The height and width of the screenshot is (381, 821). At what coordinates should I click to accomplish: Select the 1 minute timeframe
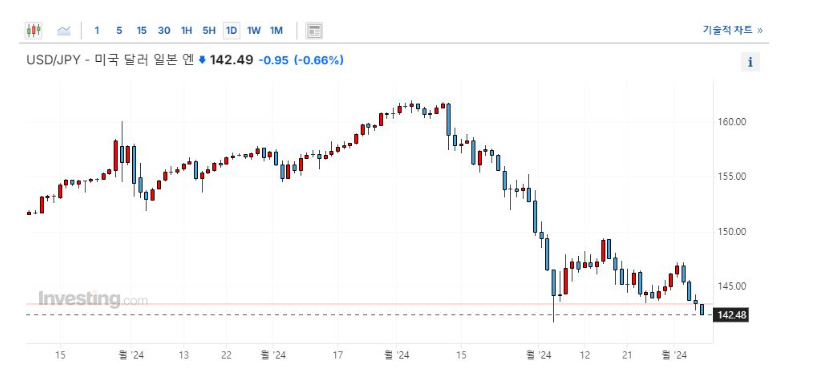click(x=97, y=31)
